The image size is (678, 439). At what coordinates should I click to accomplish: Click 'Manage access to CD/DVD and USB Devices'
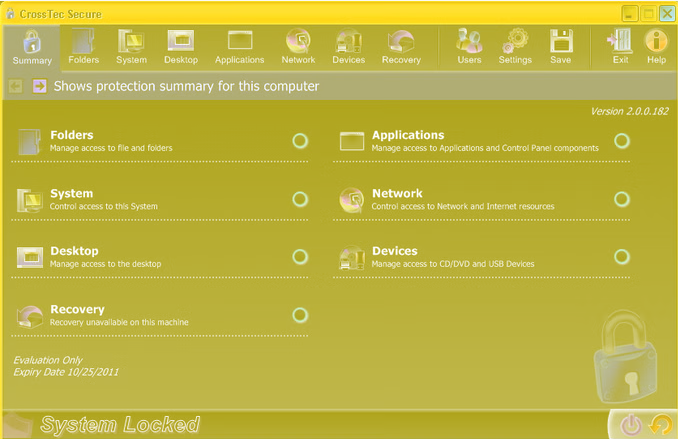(x=453, y=264)
